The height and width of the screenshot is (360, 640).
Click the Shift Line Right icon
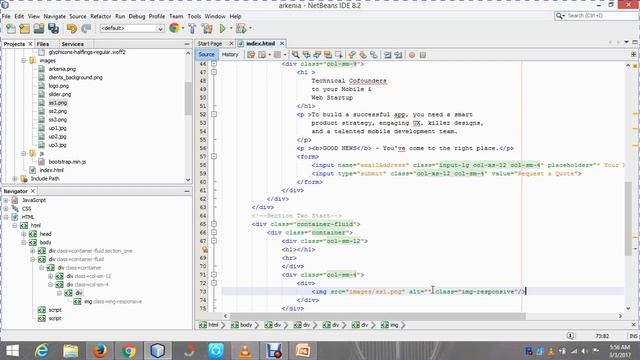coord(398,55)
